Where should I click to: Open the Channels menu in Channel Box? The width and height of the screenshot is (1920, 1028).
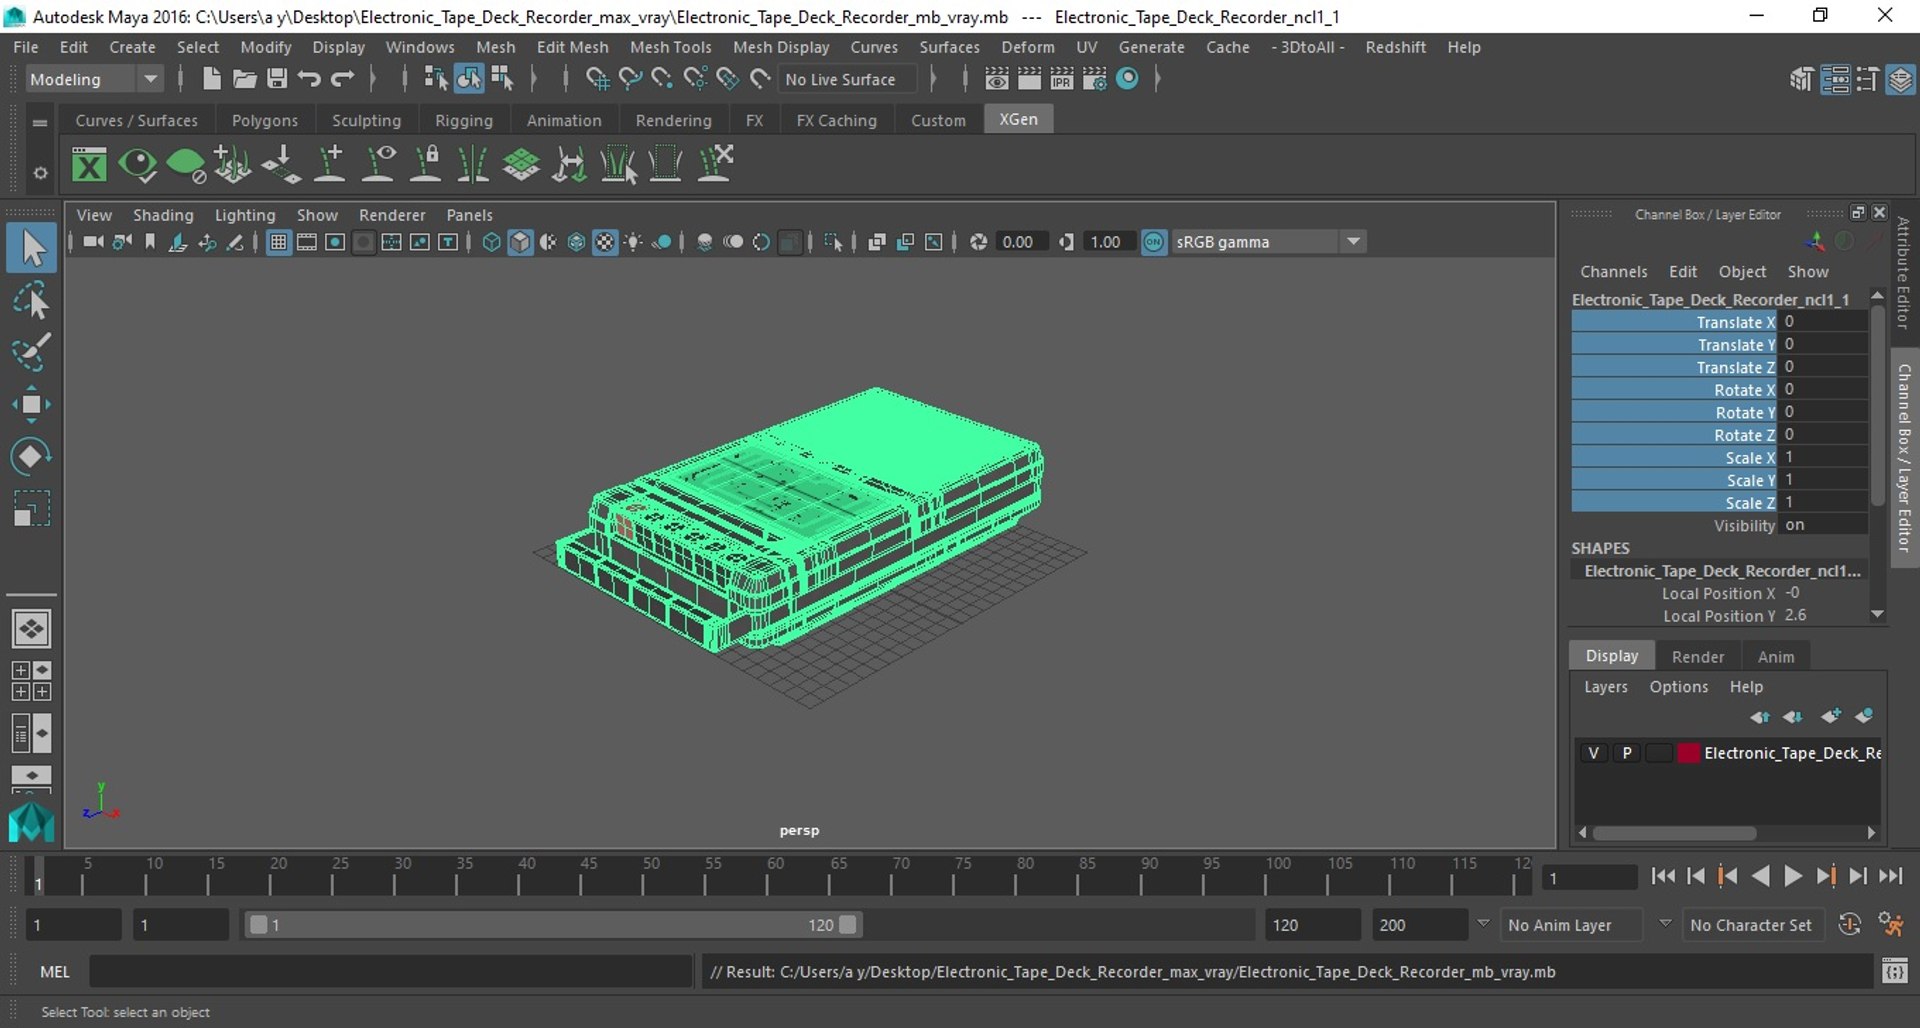(1613, 272)
